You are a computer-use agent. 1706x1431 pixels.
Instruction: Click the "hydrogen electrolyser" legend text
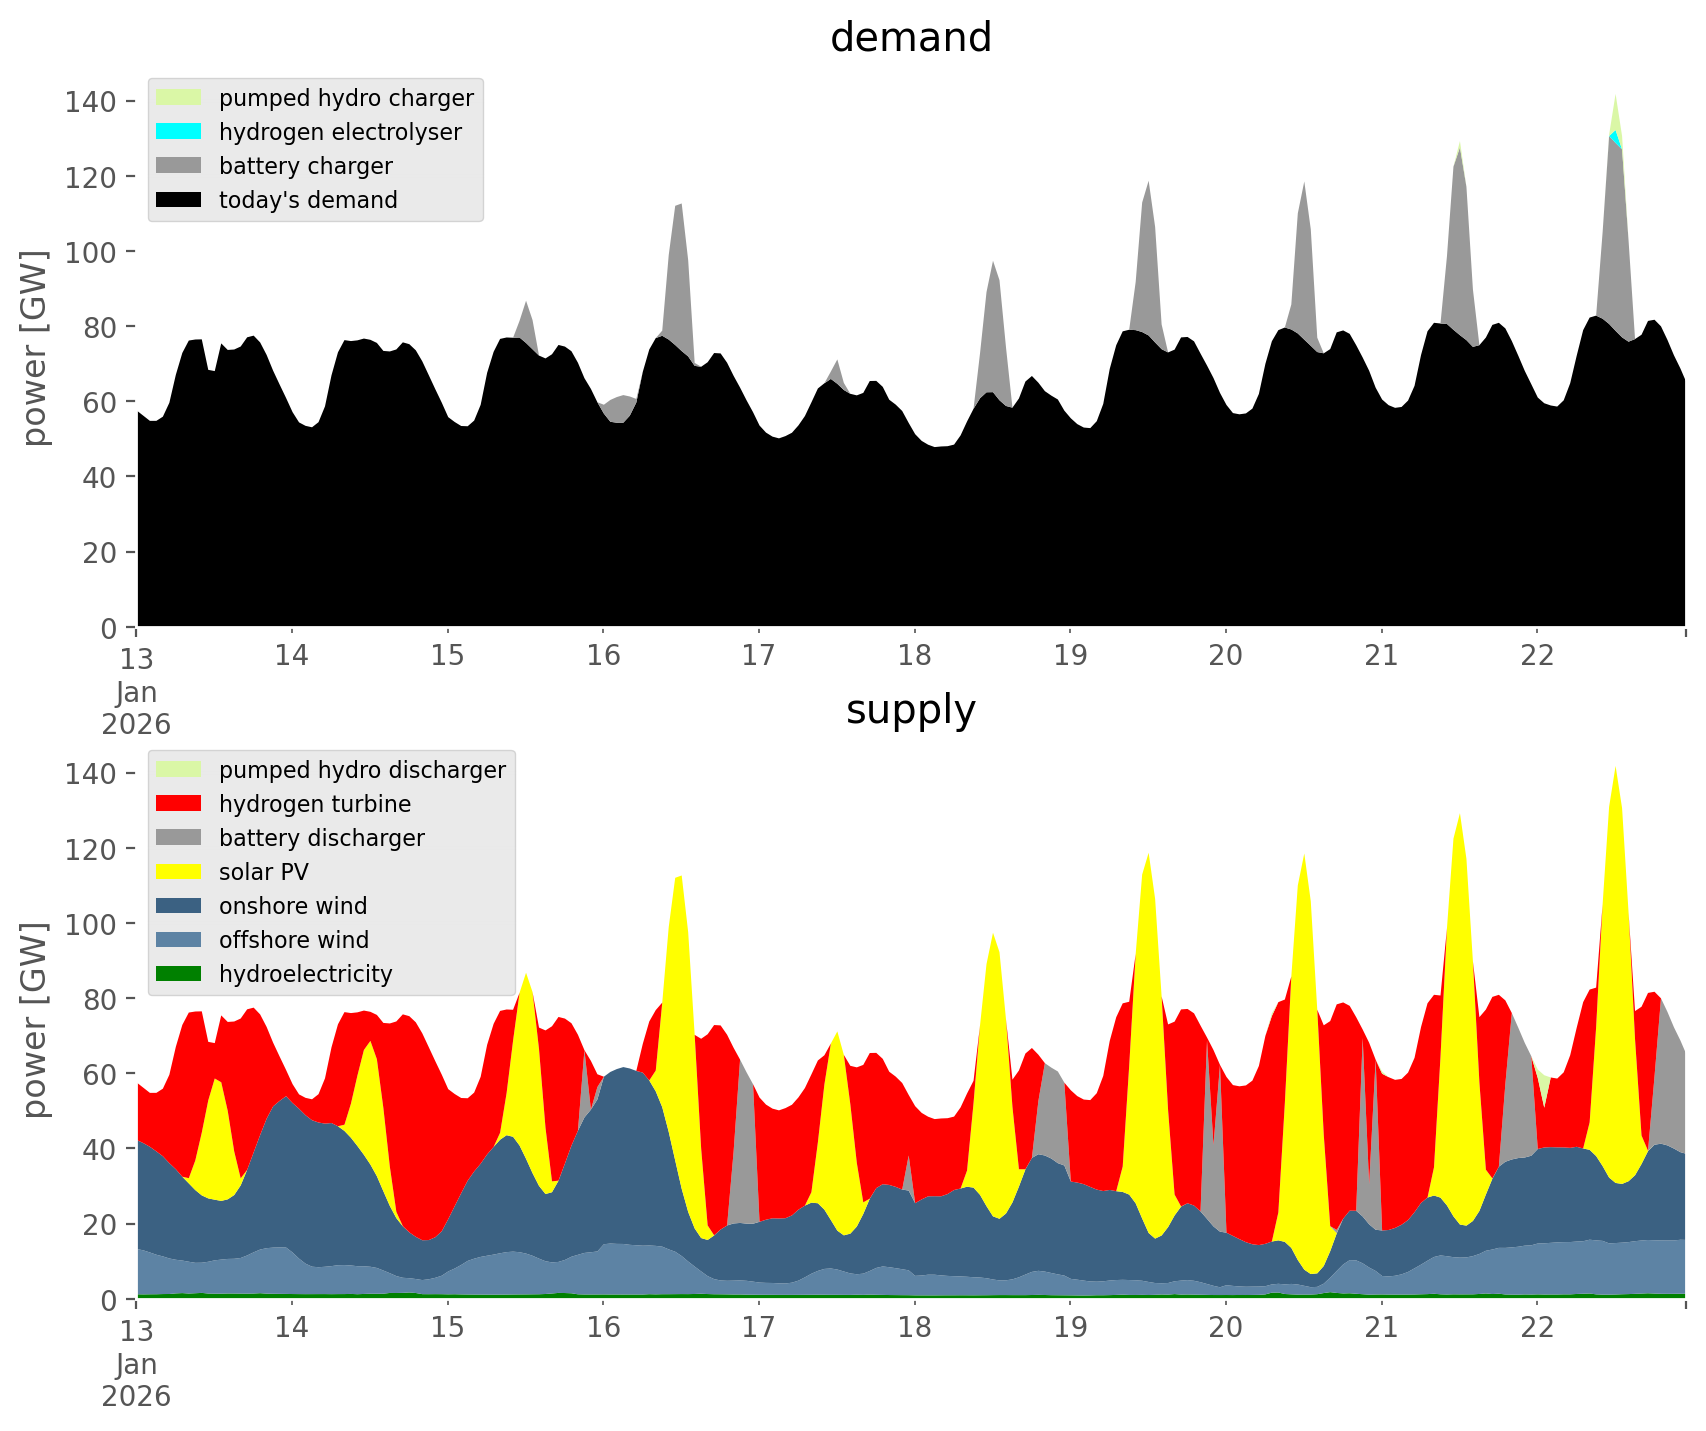click(x=340, y=132)
